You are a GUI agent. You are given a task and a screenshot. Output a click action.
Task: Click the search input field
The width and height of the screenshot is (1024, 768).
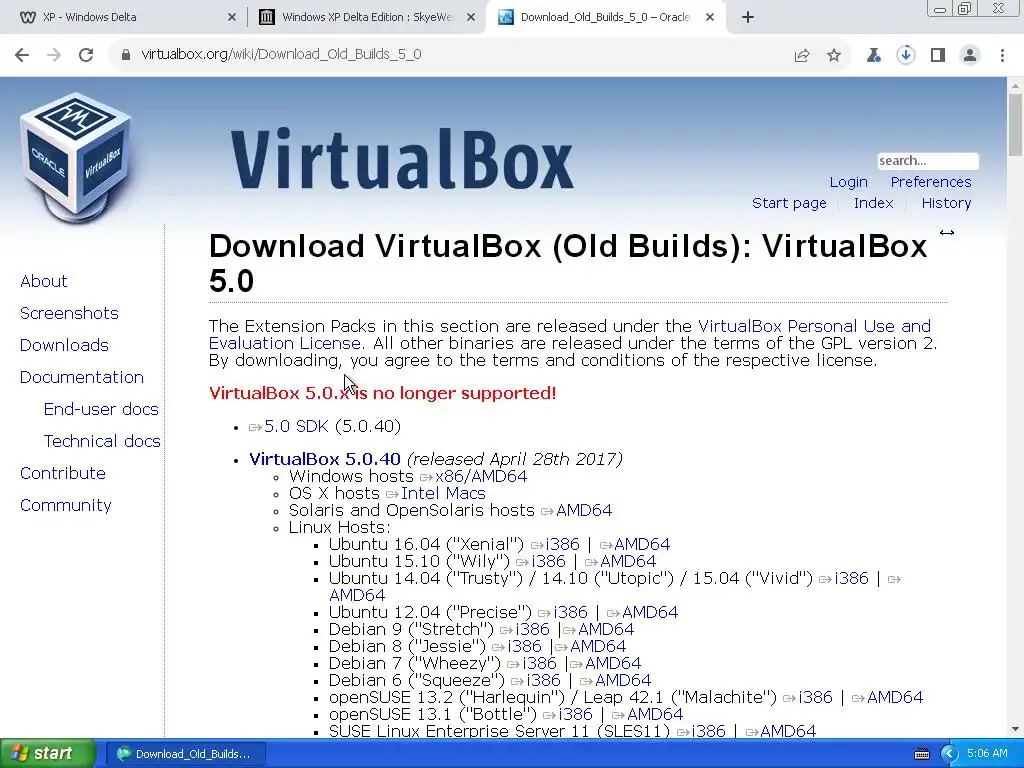(x=927, y=161)
